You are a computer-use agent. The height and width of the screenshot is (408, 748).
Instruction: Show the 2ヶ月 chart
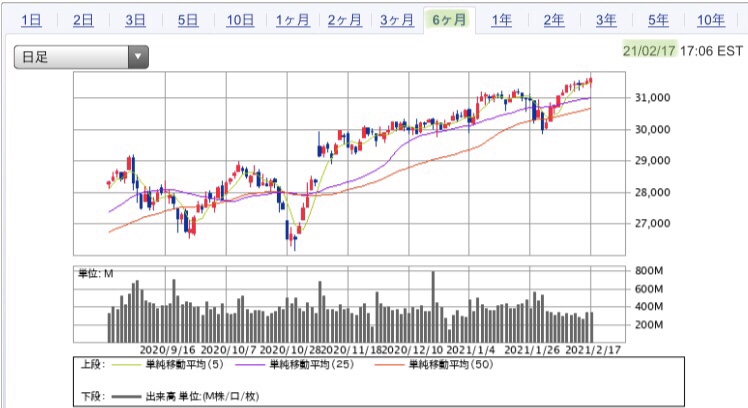[x=344, y=20]
